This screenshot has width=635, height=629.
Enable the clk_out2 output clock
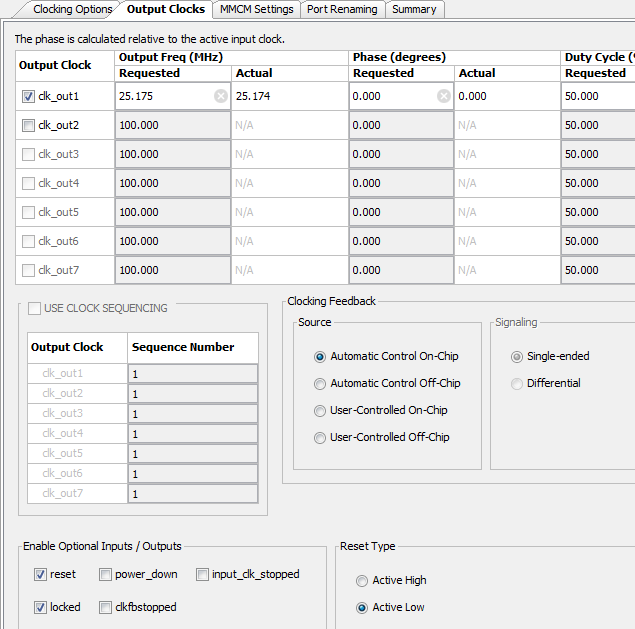(x=28, y=126)
